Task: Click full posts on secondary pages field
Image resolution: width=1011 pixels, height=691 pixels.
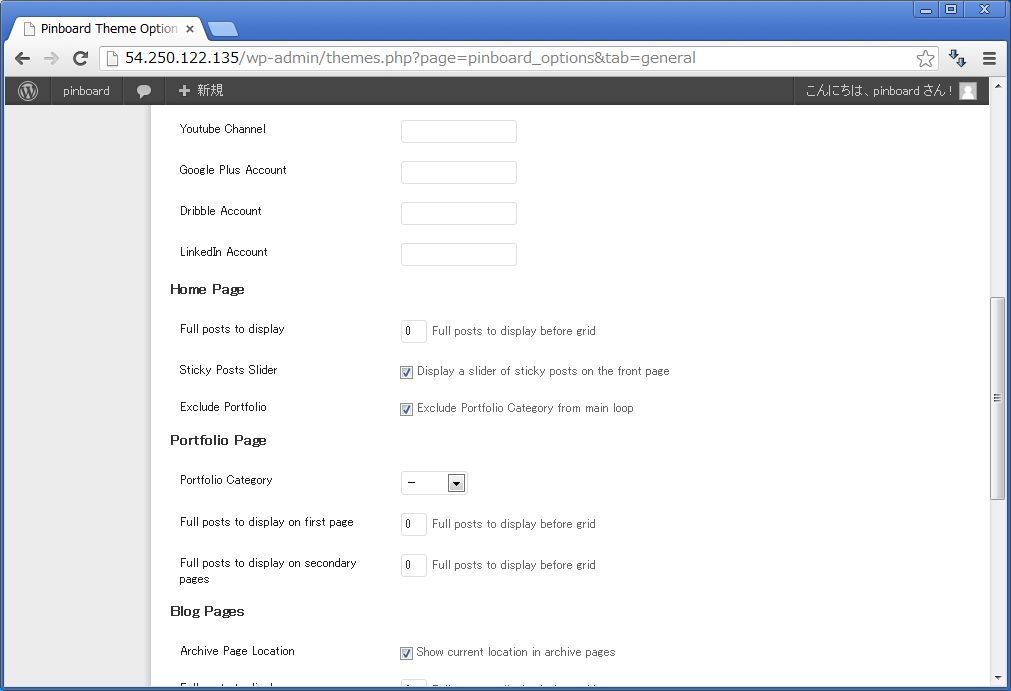Action: (413, 565)
